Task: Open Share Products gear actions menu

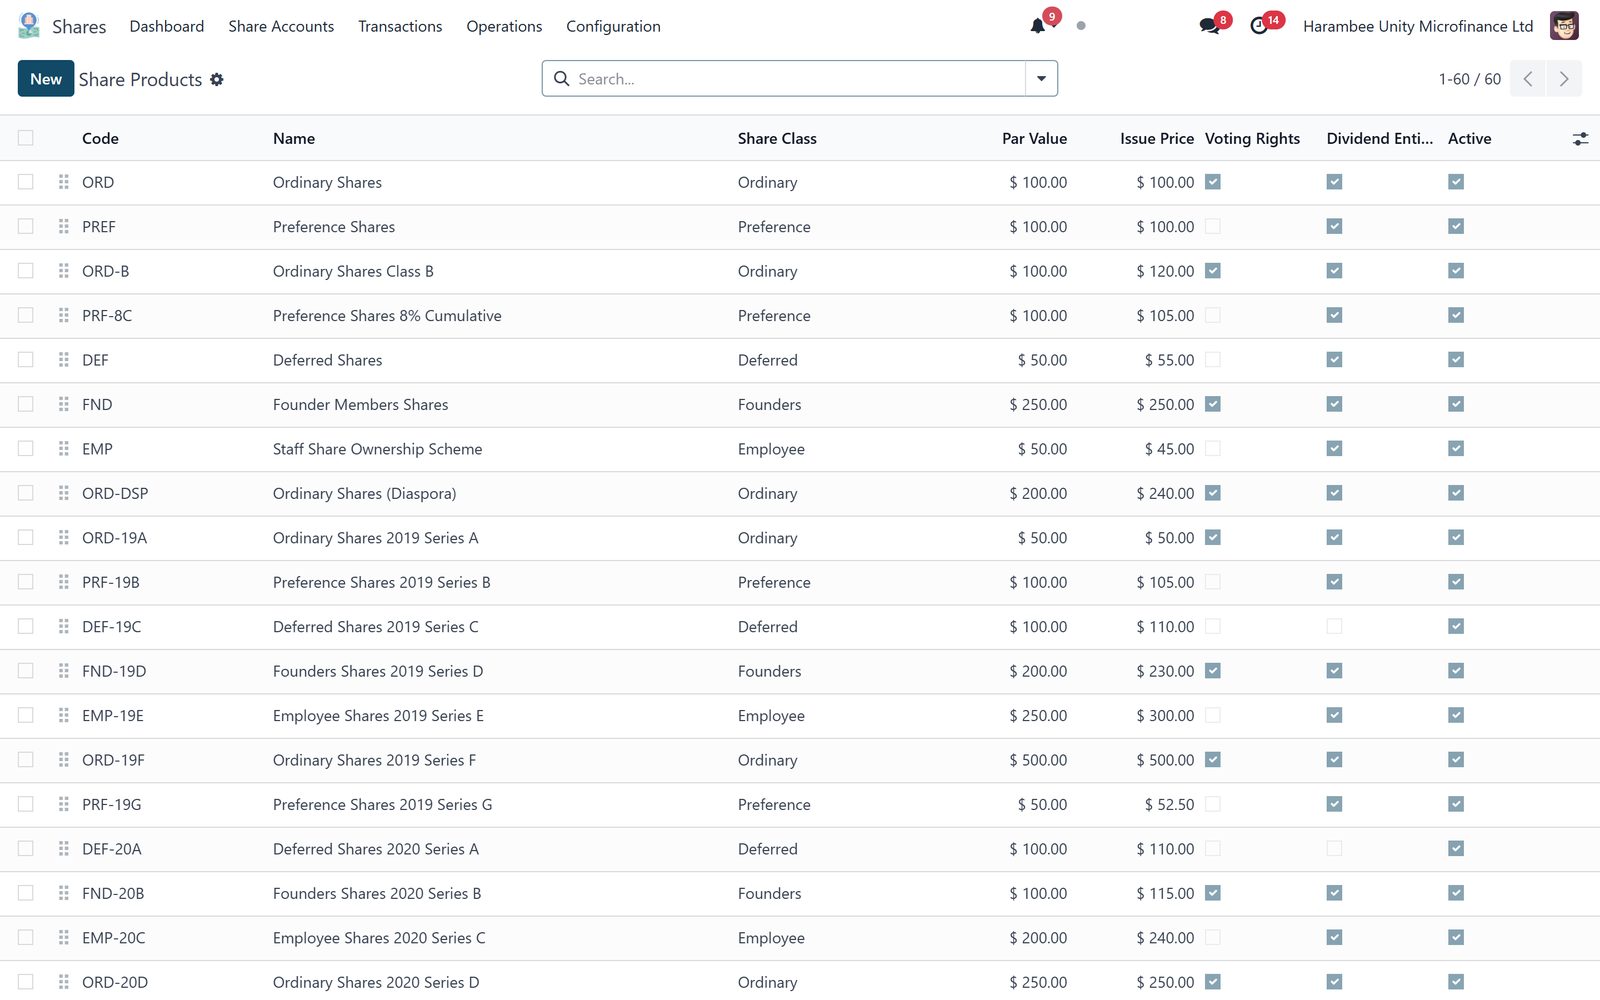Action: [x=217, y=79]
